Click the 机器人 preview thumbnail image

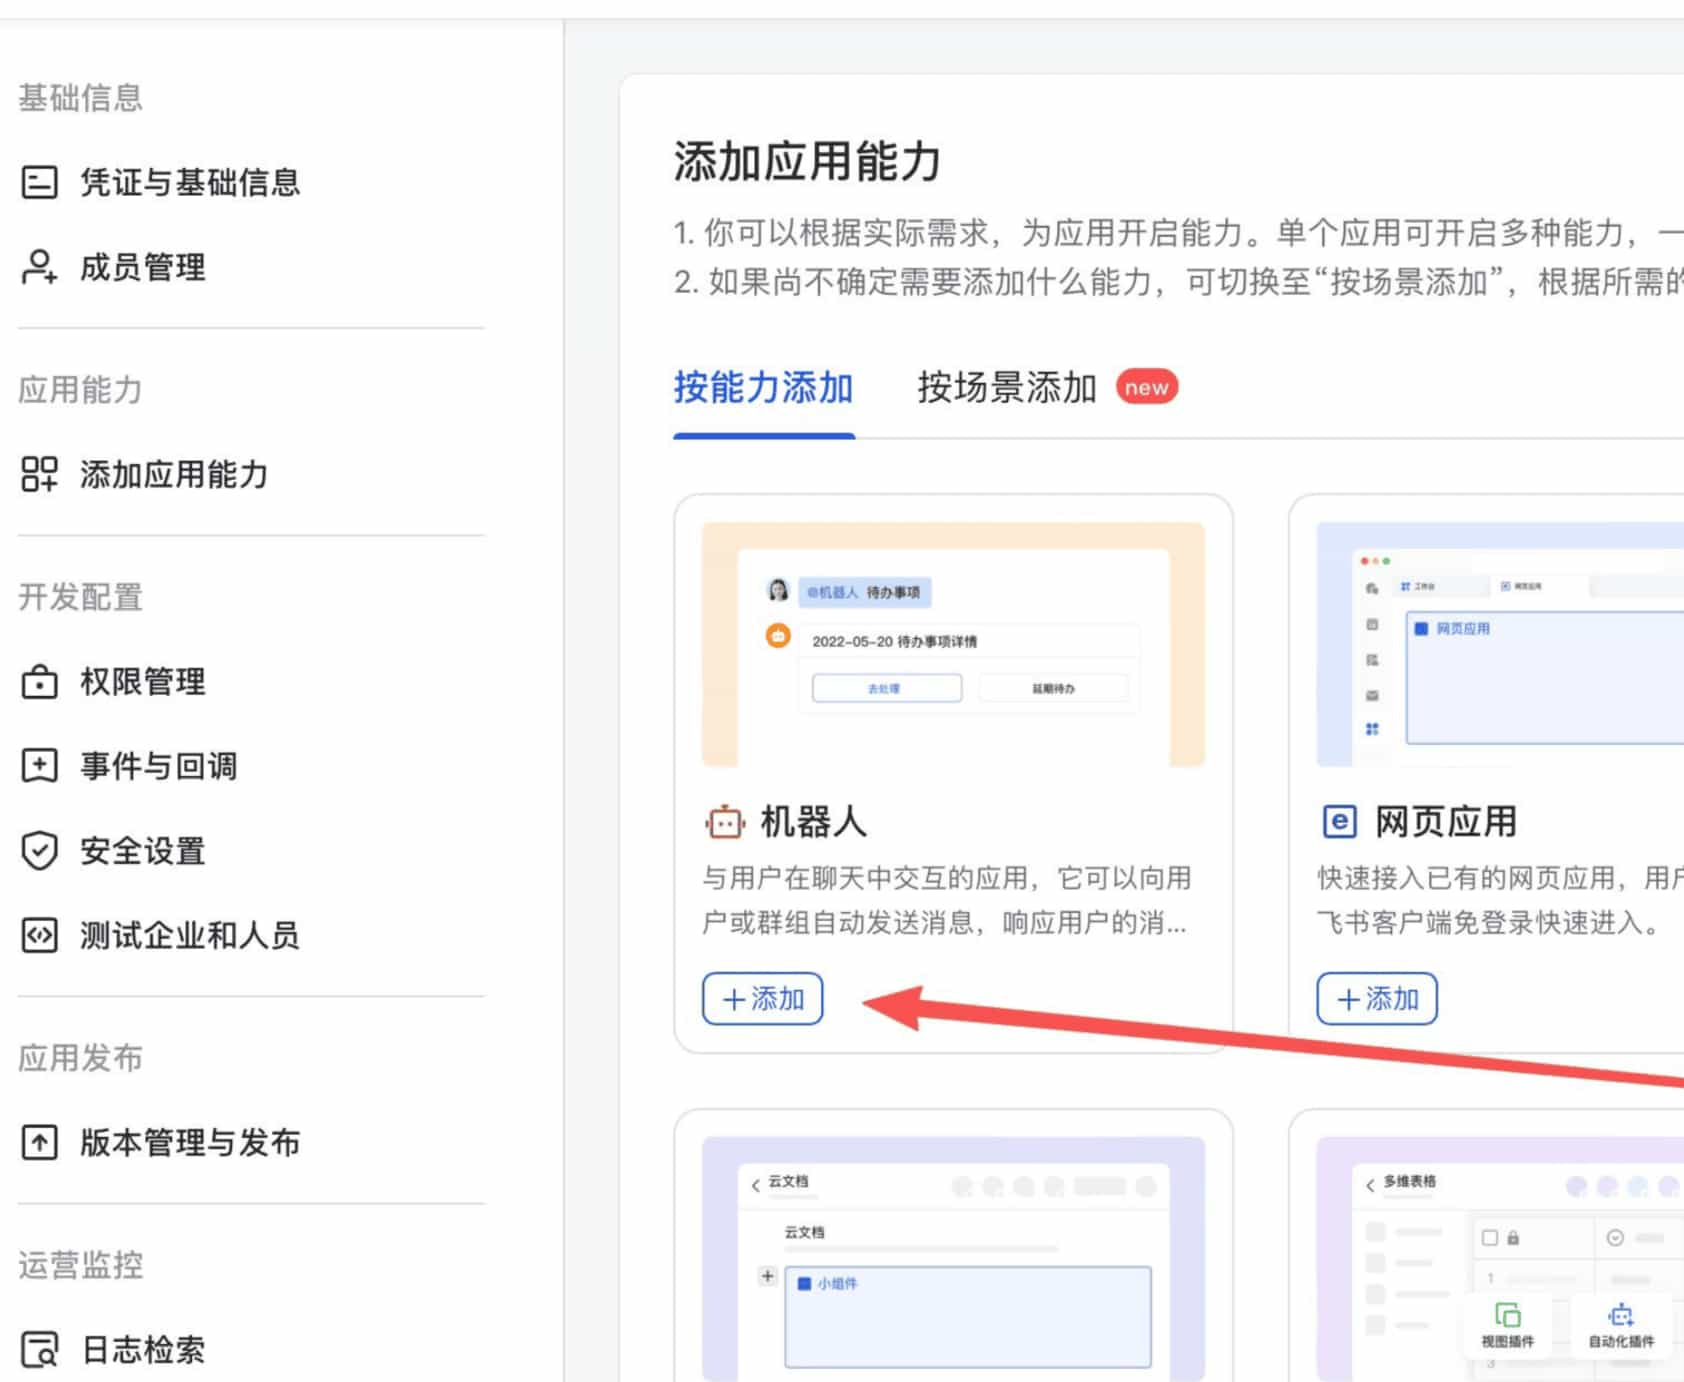[953, 644]
